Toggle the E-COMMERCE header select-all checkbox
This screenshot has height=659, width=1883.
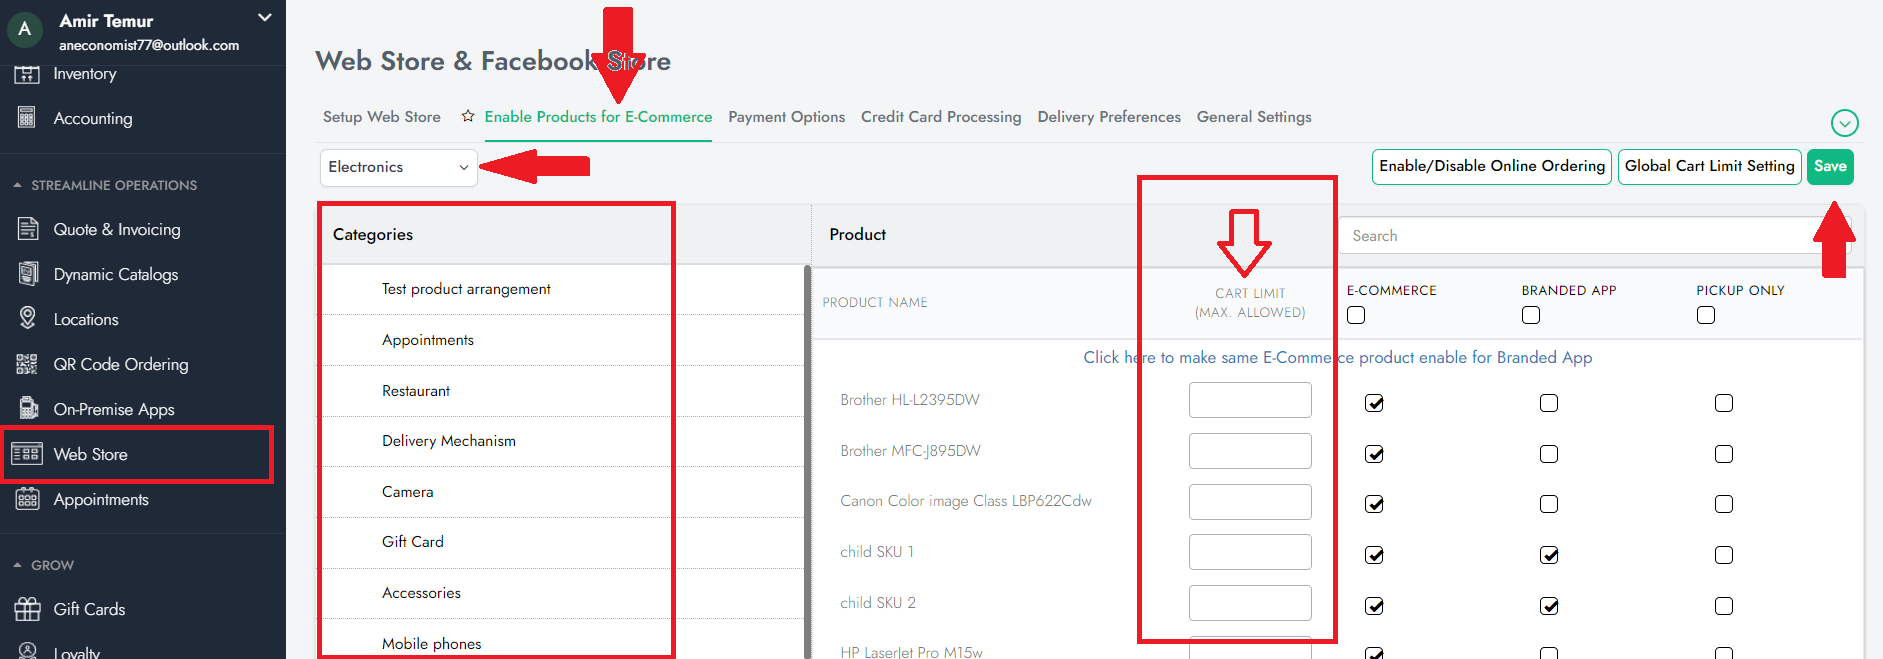point(1356,315)
